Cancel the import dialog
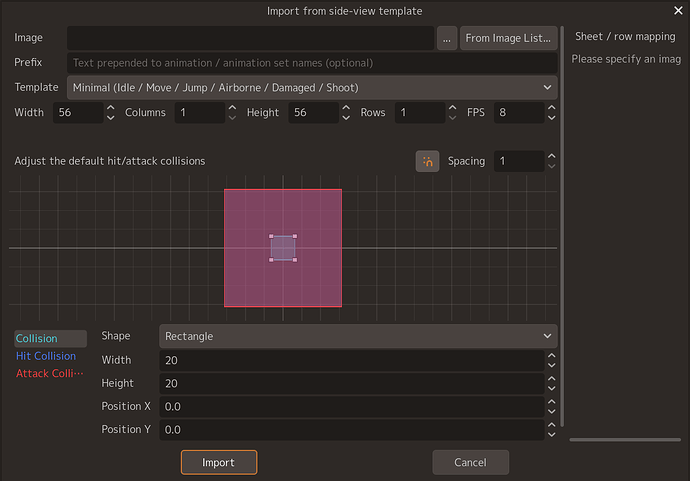The height and width of the screenshot is (481, 690). [470, 462]
